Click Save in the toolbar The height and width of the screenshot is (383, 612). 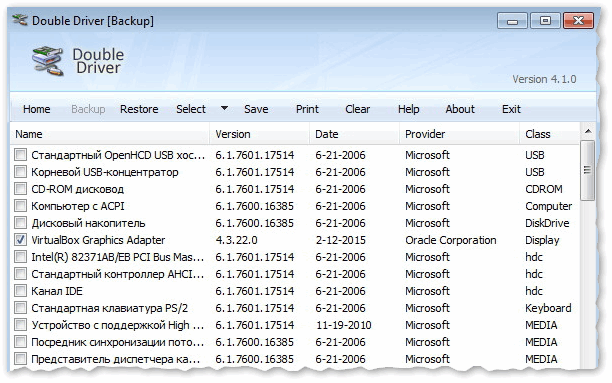[x=256, y=109]
